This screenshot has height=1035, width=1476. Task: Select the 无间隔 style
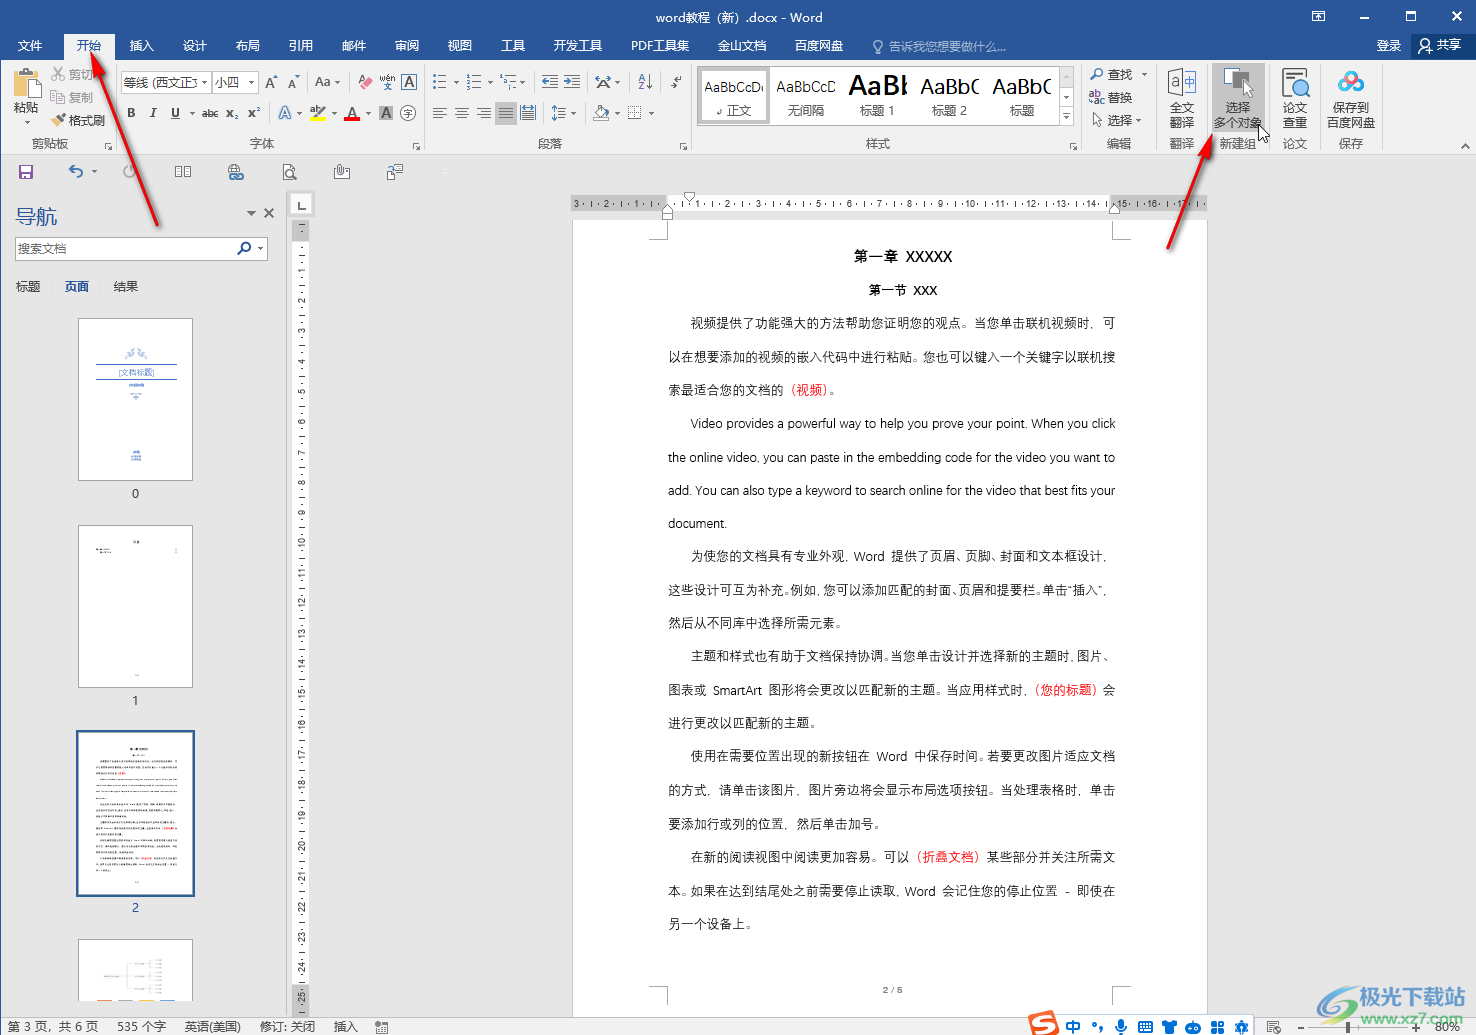806,96
